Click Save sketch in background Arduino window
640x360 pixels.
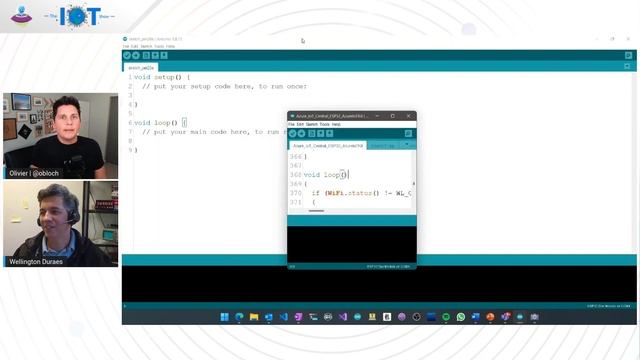164,56
